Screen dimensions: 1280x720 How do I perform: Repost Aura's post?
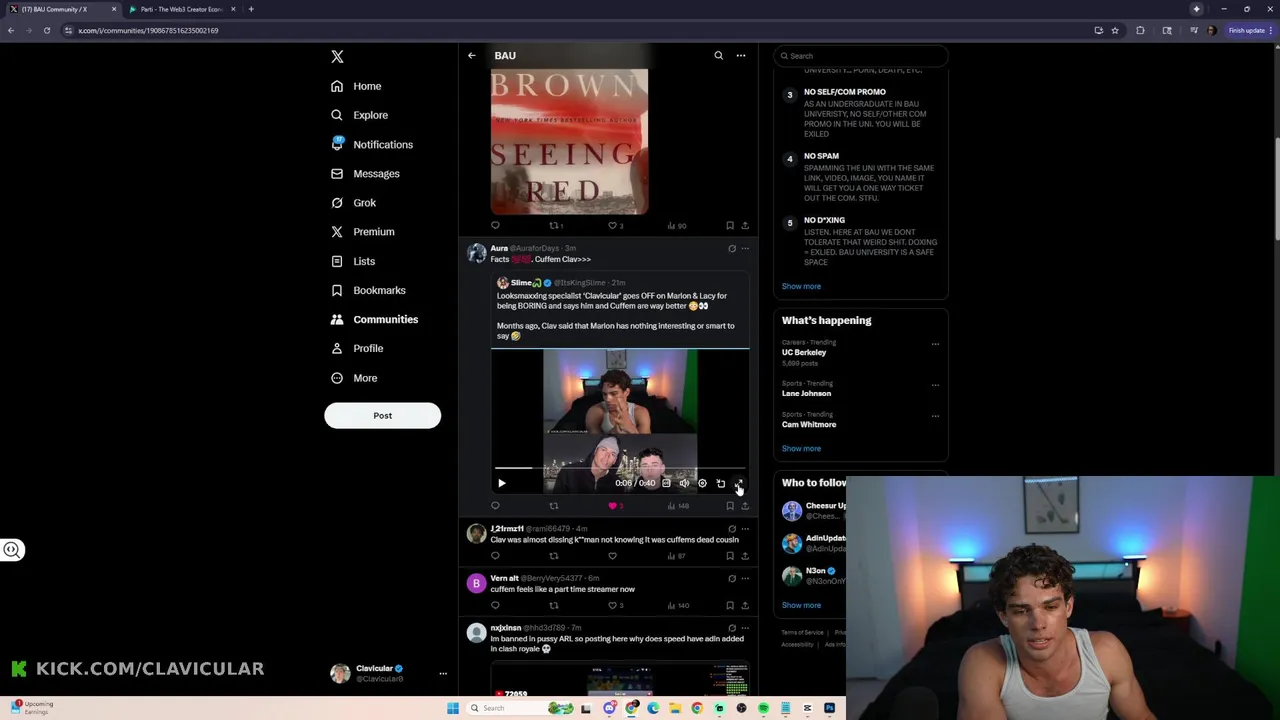click(553, 506)
